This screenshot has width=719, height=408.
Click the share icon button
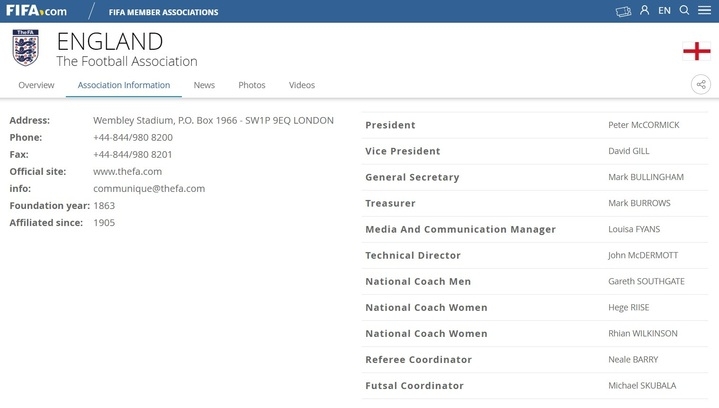701,84
